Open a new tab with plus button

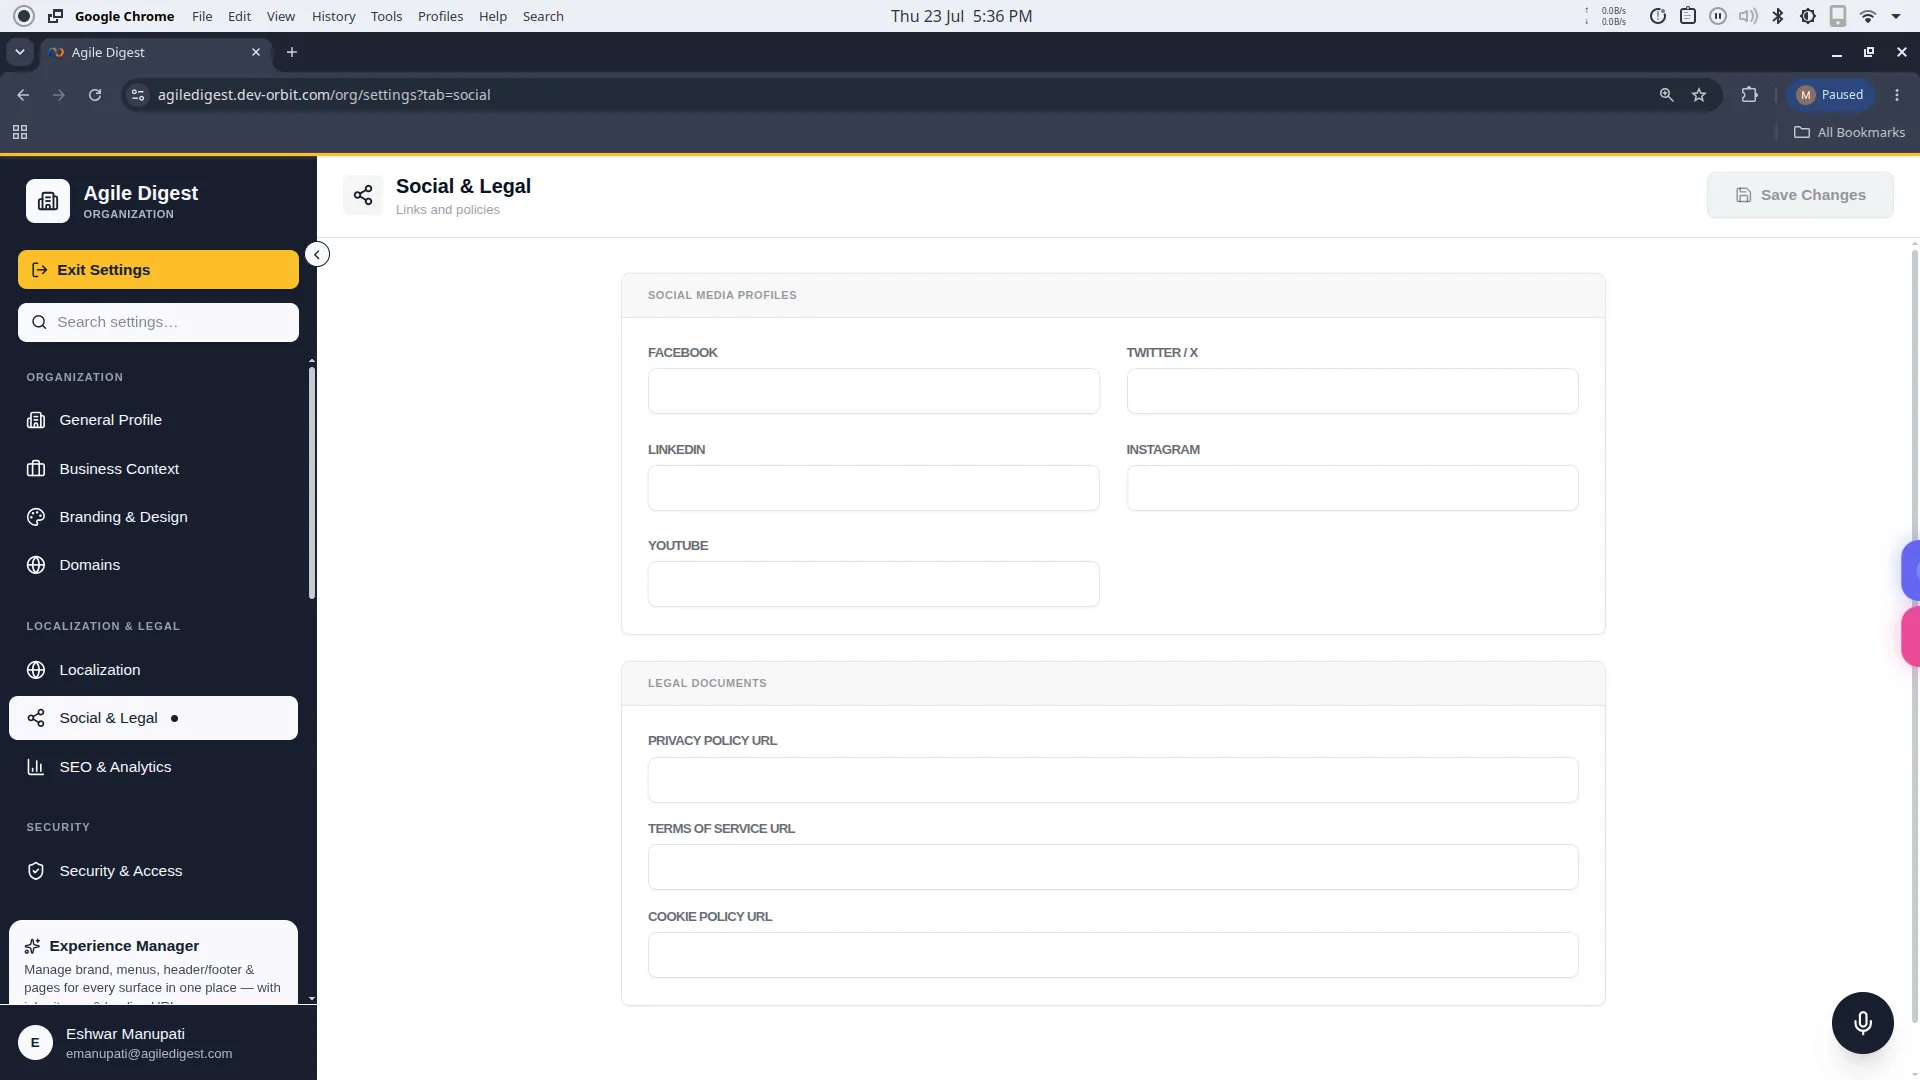tap(292, 52)
